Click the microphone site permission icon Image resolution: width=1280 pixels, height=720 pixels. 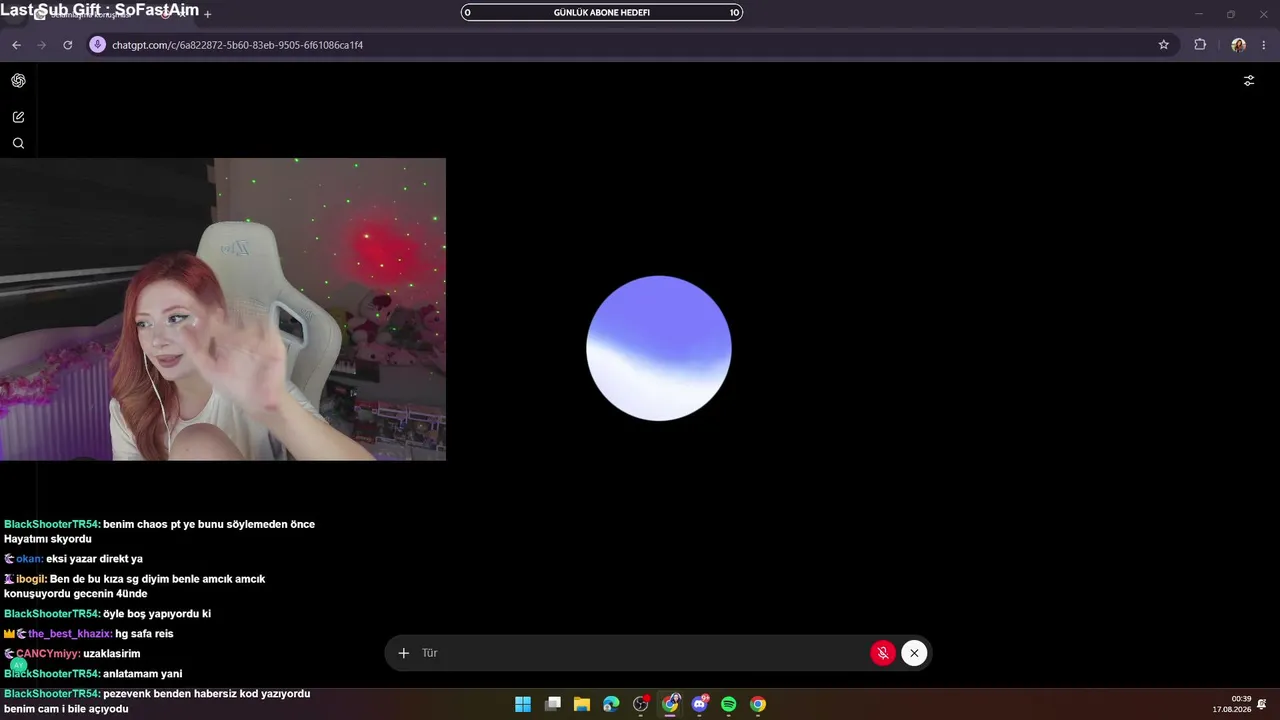point(97,45)
